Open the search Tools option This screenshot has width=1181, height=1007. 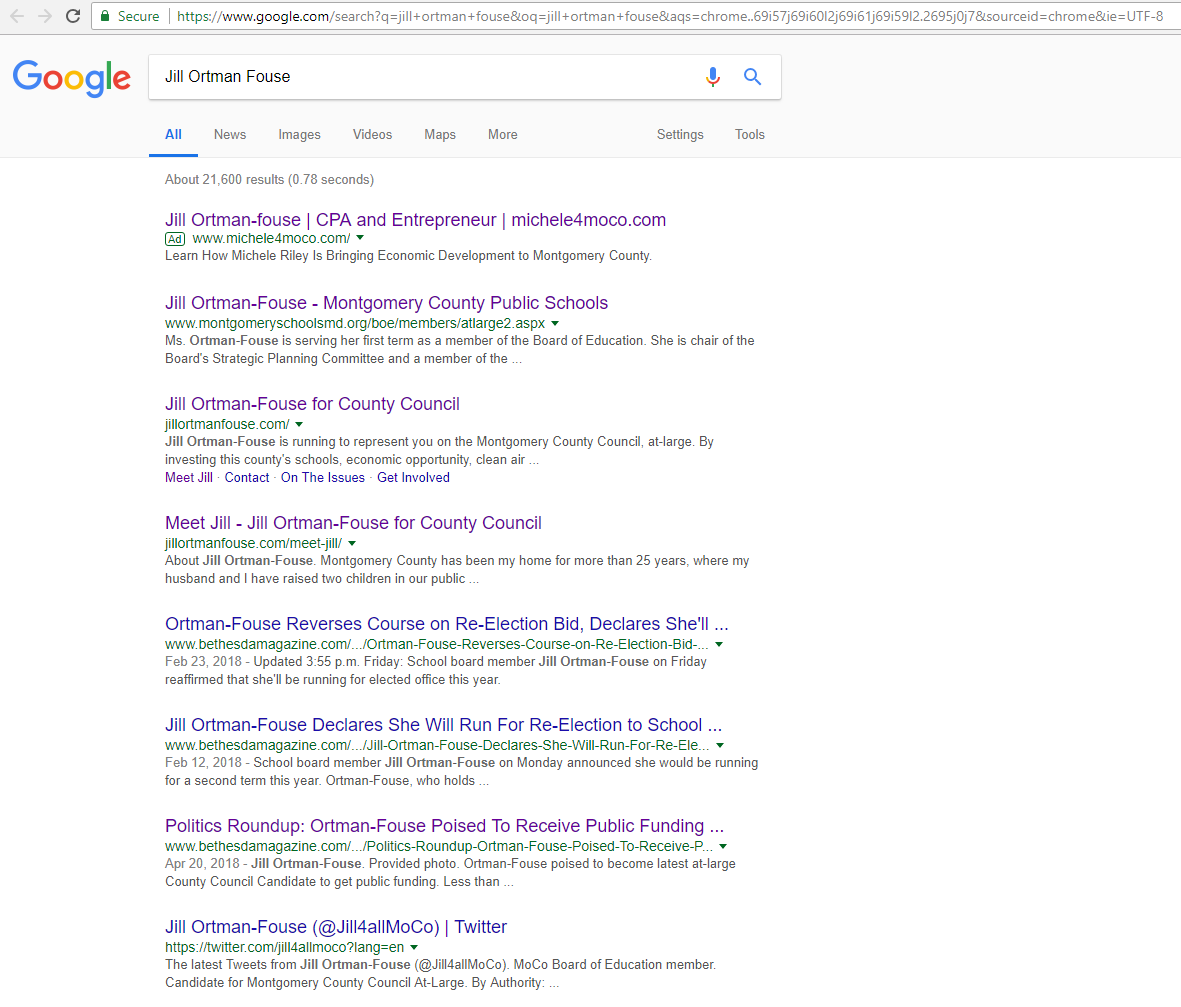[x=749, y=135]
